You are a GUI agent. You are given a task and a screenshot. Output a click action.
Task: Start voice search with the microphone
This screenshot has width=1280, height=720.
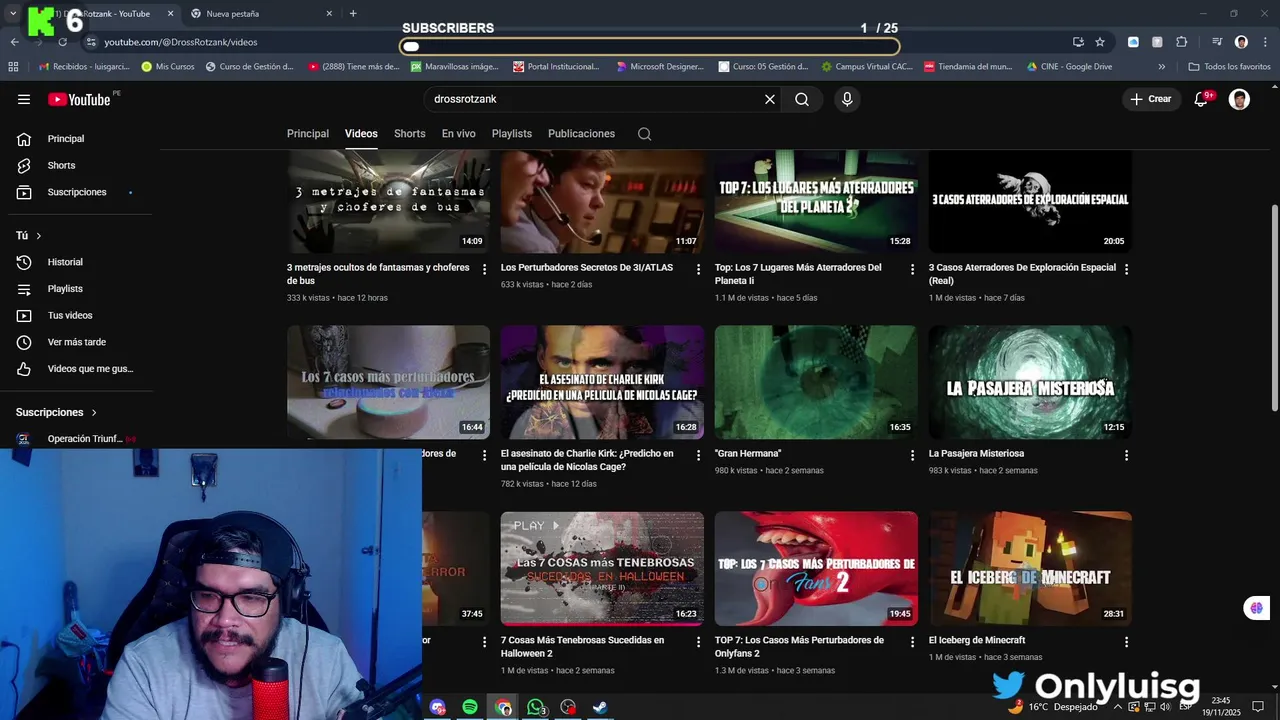click(x=847, y=99)
